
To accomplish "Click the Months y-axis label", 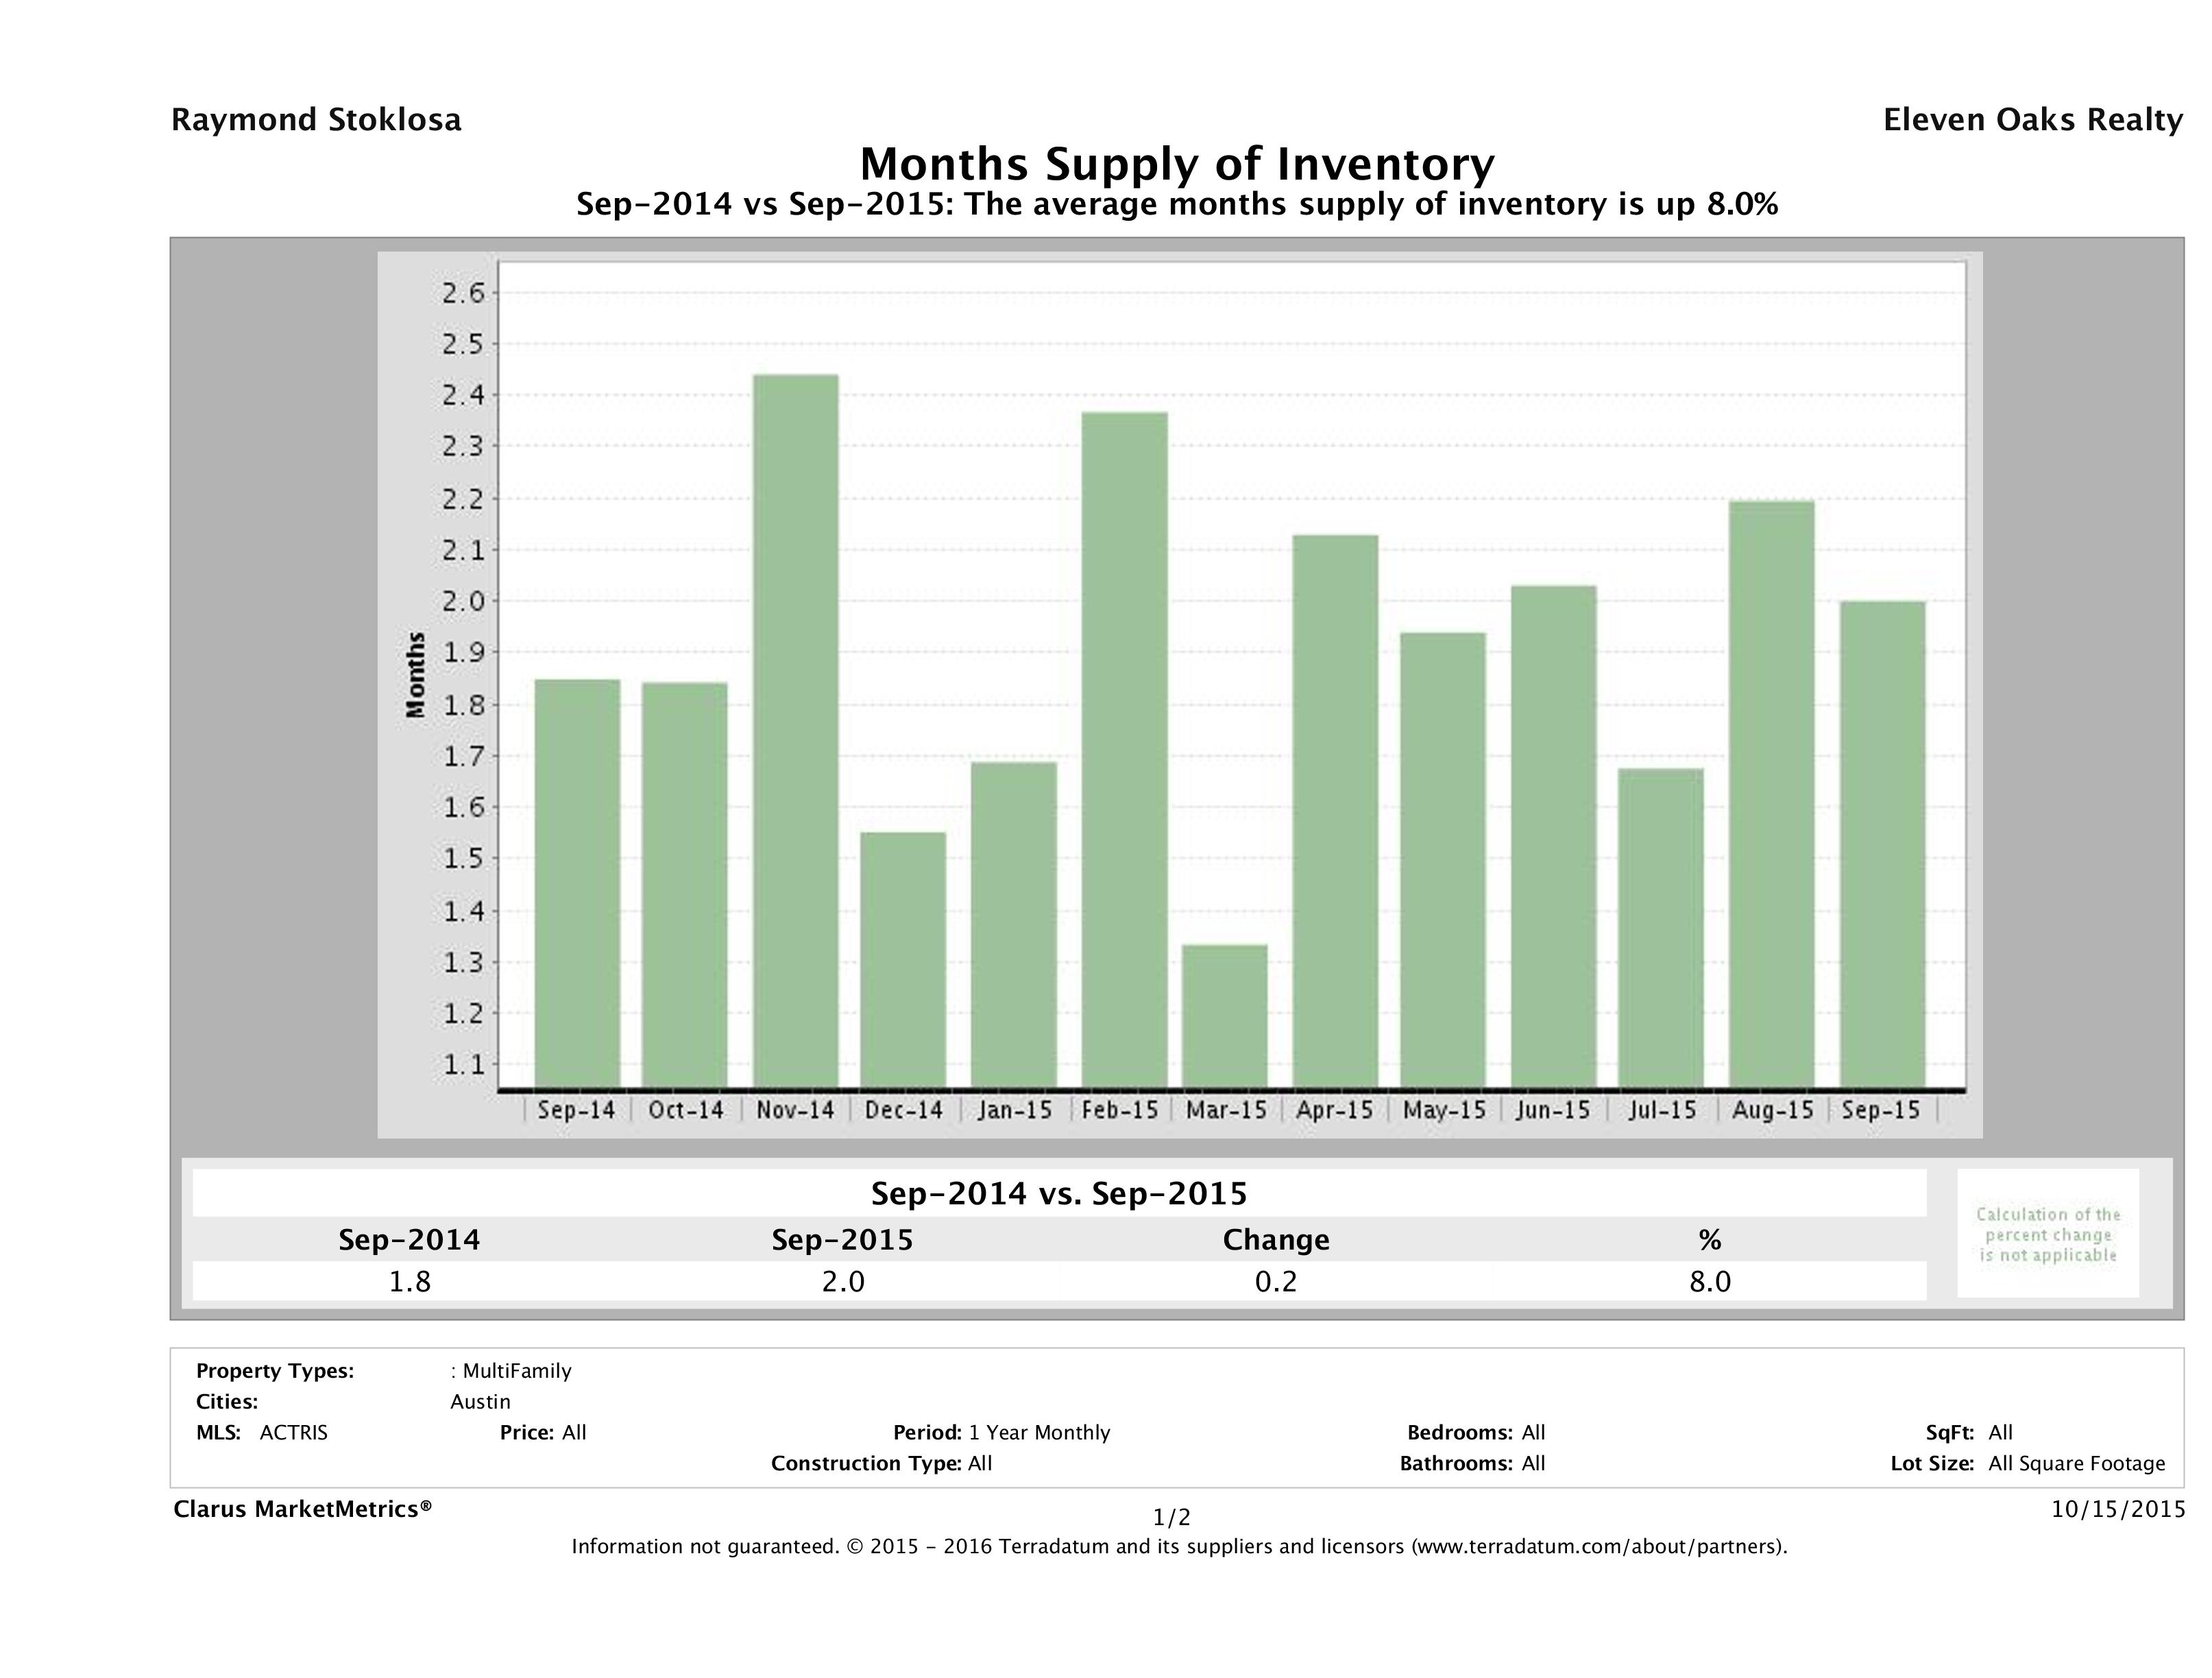I will click(416, 675).
